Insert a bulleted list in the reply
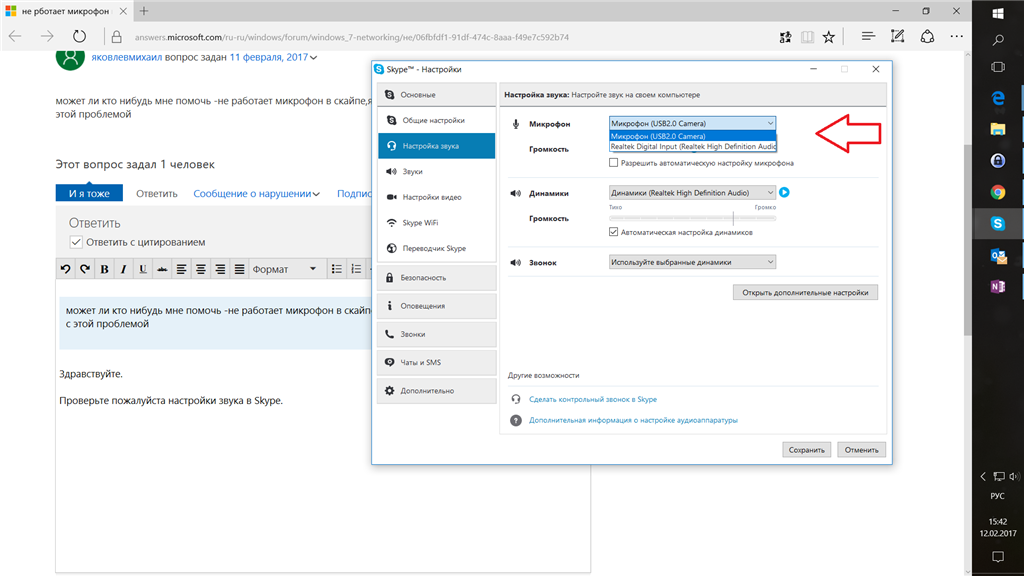The width and height of the screenshot is (1024, 576). [x=336, y=269]
